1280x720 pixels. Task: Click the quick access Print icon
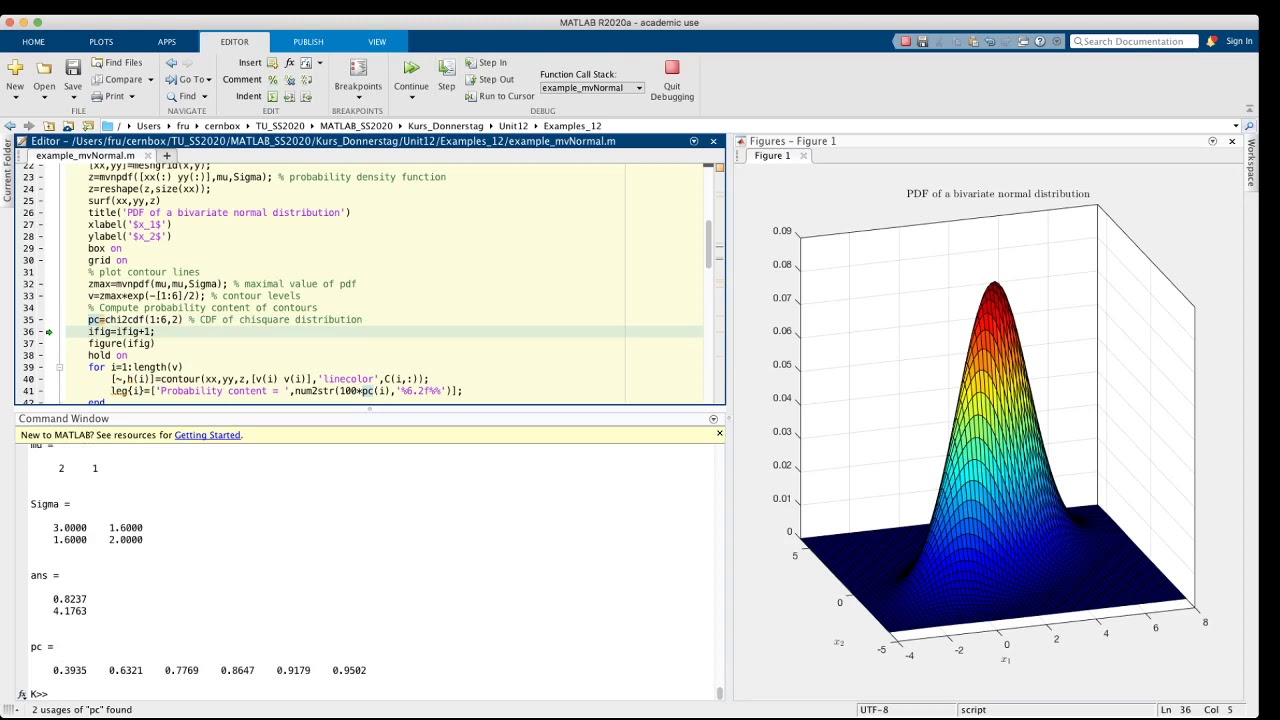coord(1023,41)
